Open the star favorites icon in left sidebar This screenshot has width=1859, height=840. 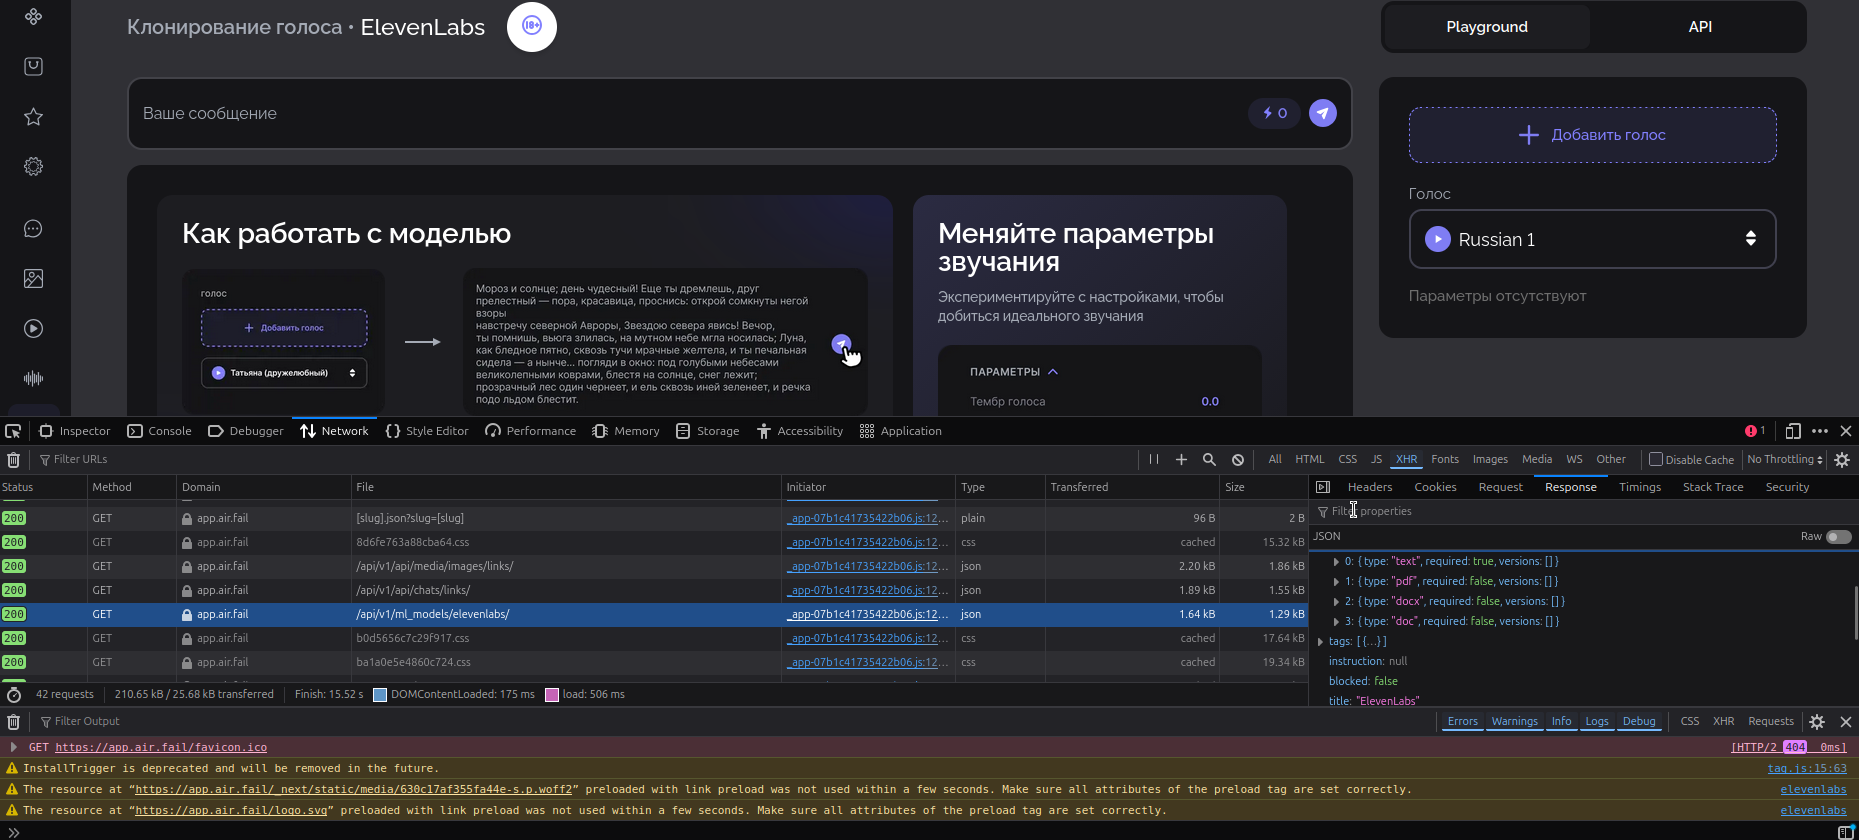pos(33,117)
